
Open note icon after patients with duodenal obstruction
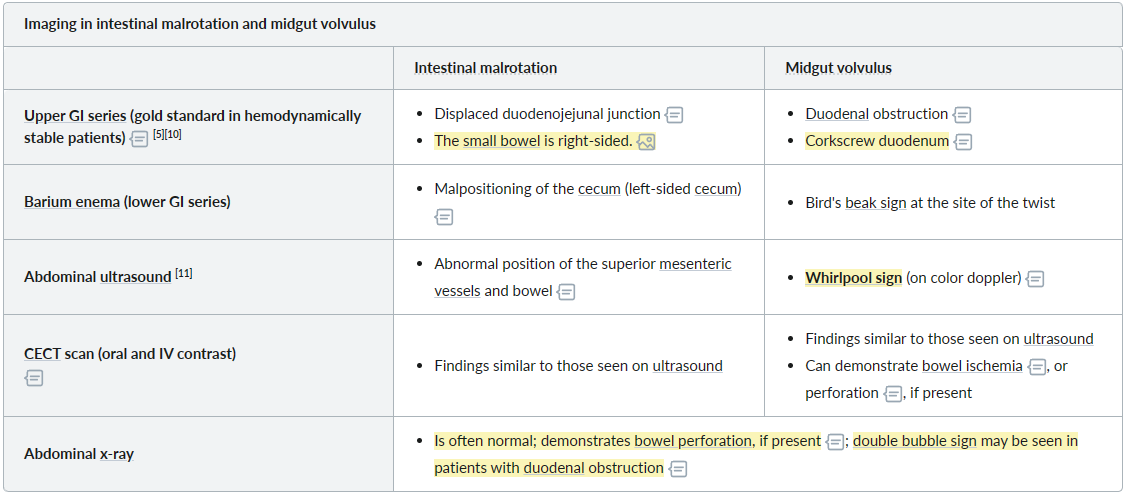[678, 469]
